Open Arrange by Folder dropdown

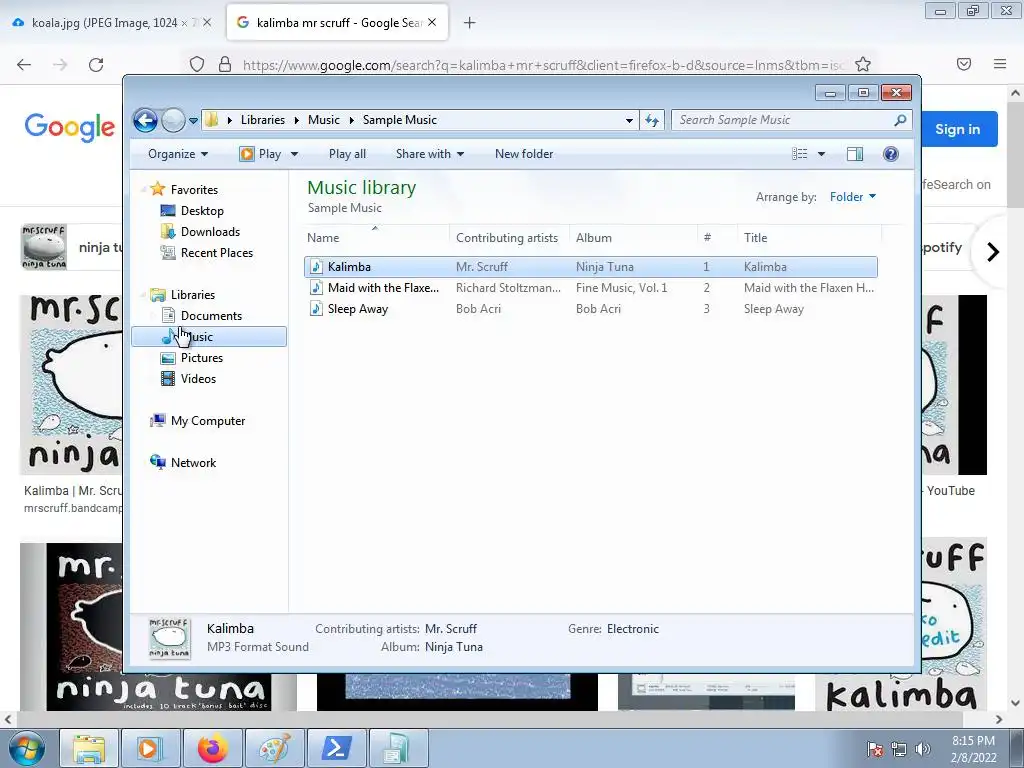click(853, 197)
